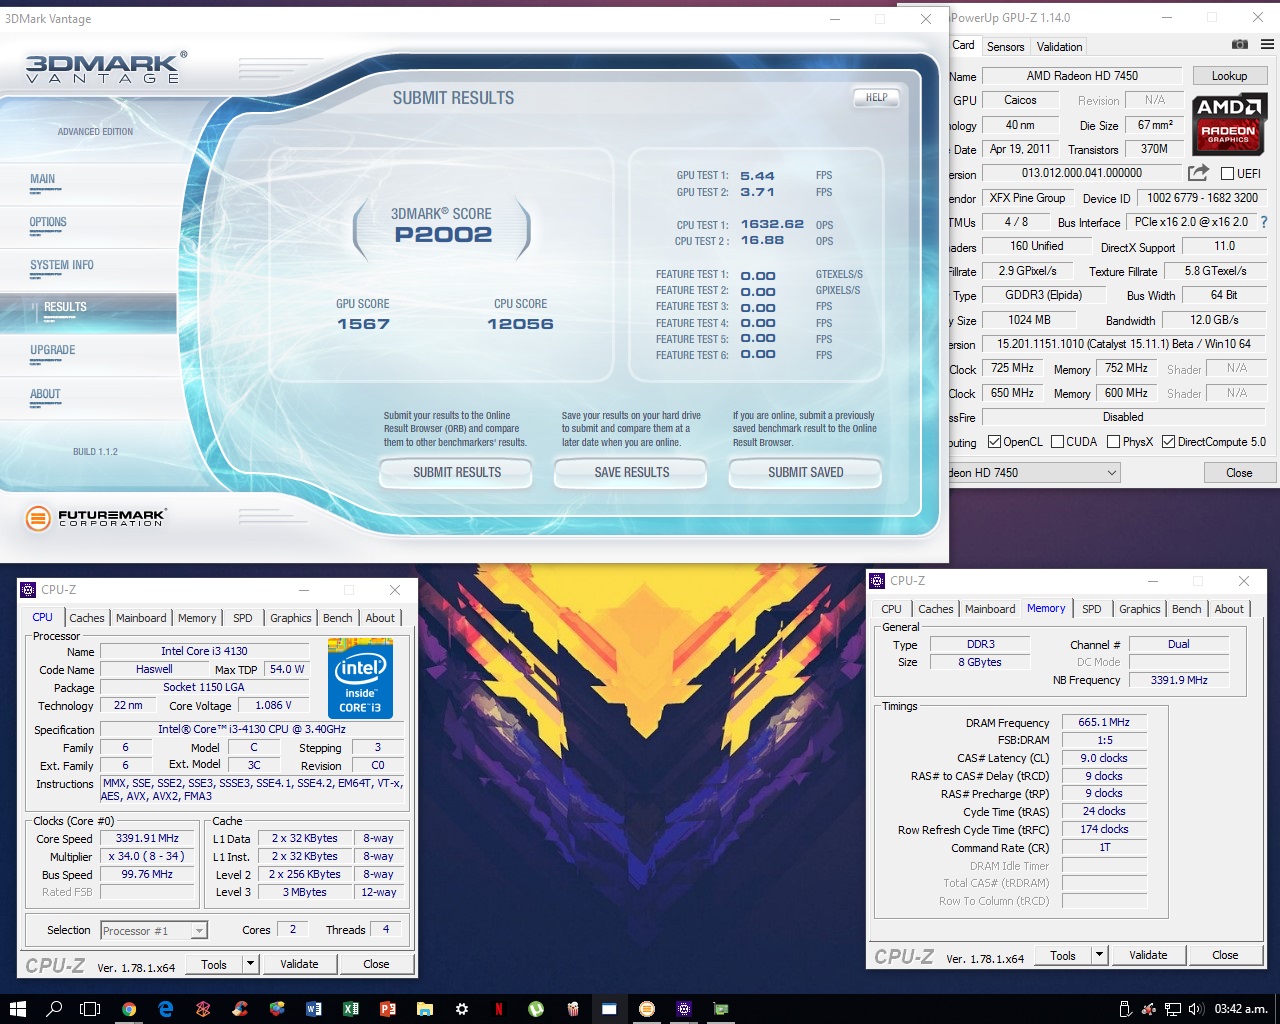Click SUBMIT RESULTS button
1280x1024 pixels.
[x=457, y=472]
